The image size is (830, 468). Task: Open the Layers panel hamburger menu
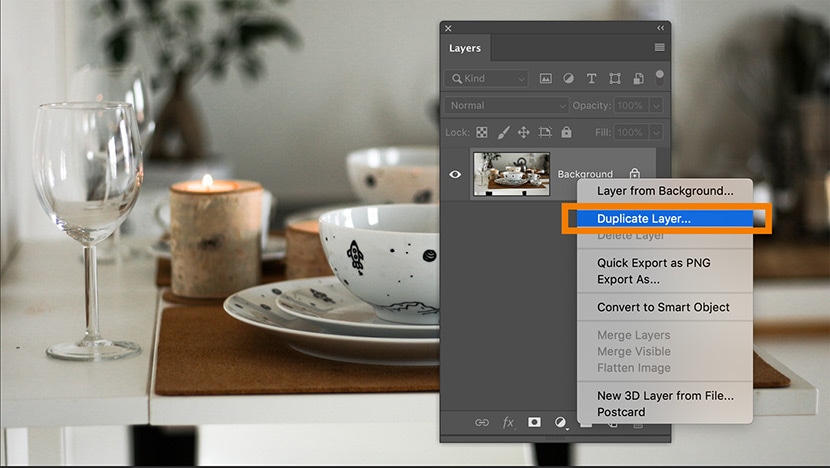tap(660, 47)
